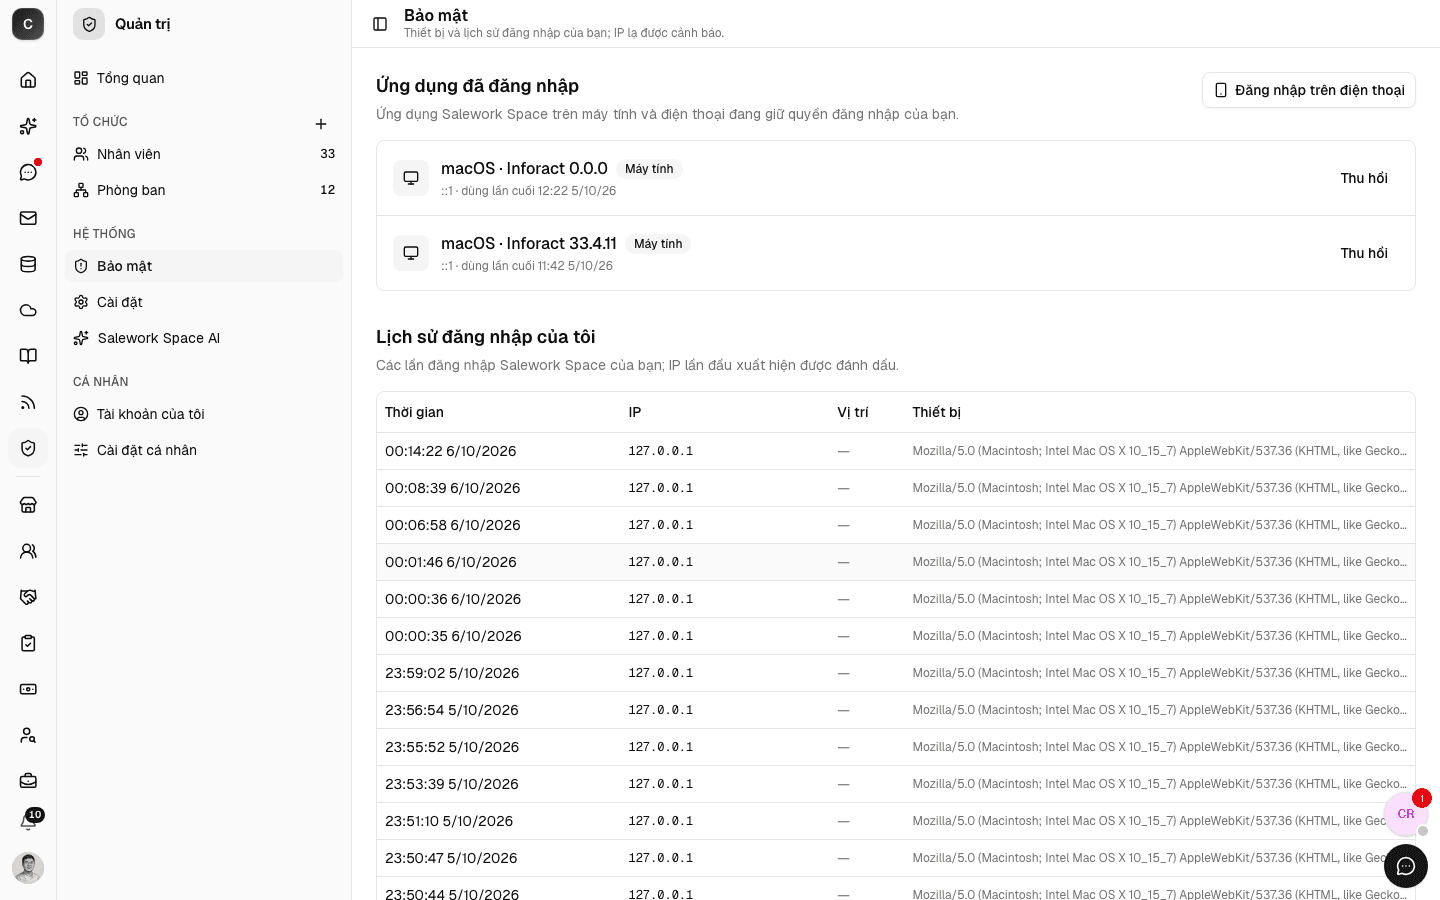1440x900 pixels.
Task: Click the Thời gian column header
Action: pyautogui.click(x=414, y=412)
